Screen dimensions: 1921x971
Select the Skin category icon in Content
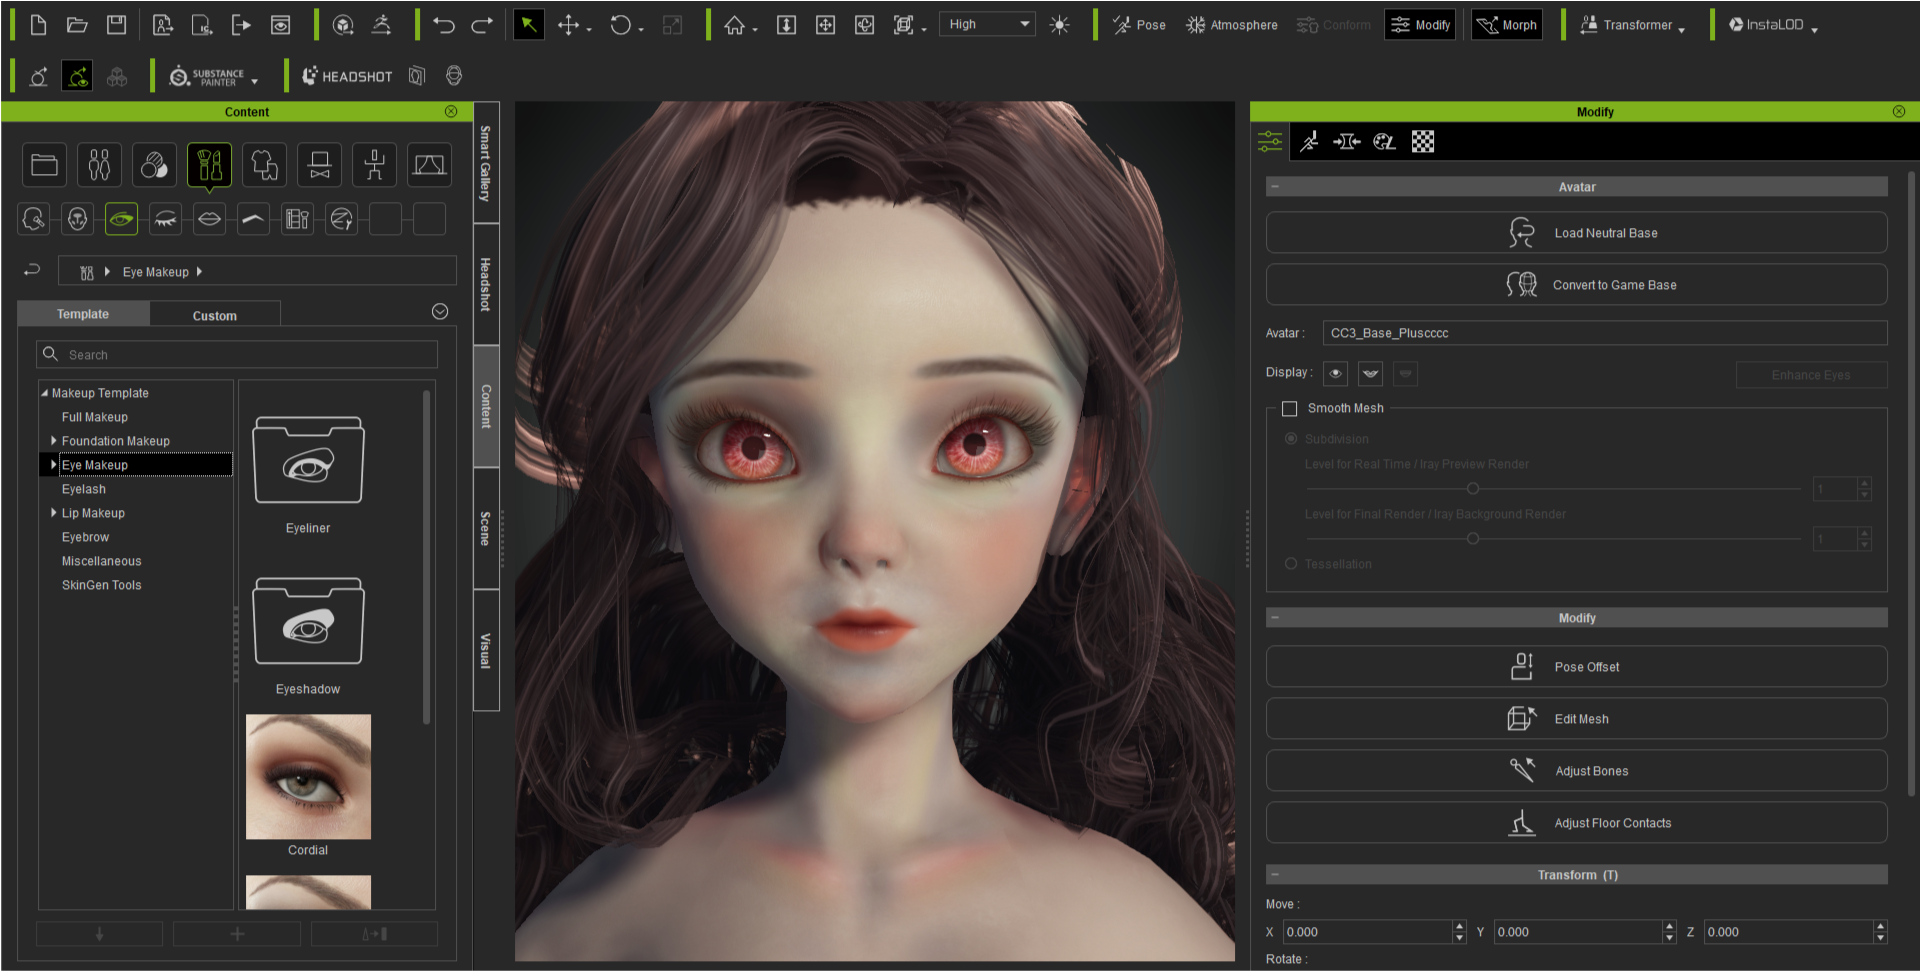coord(154,165)
